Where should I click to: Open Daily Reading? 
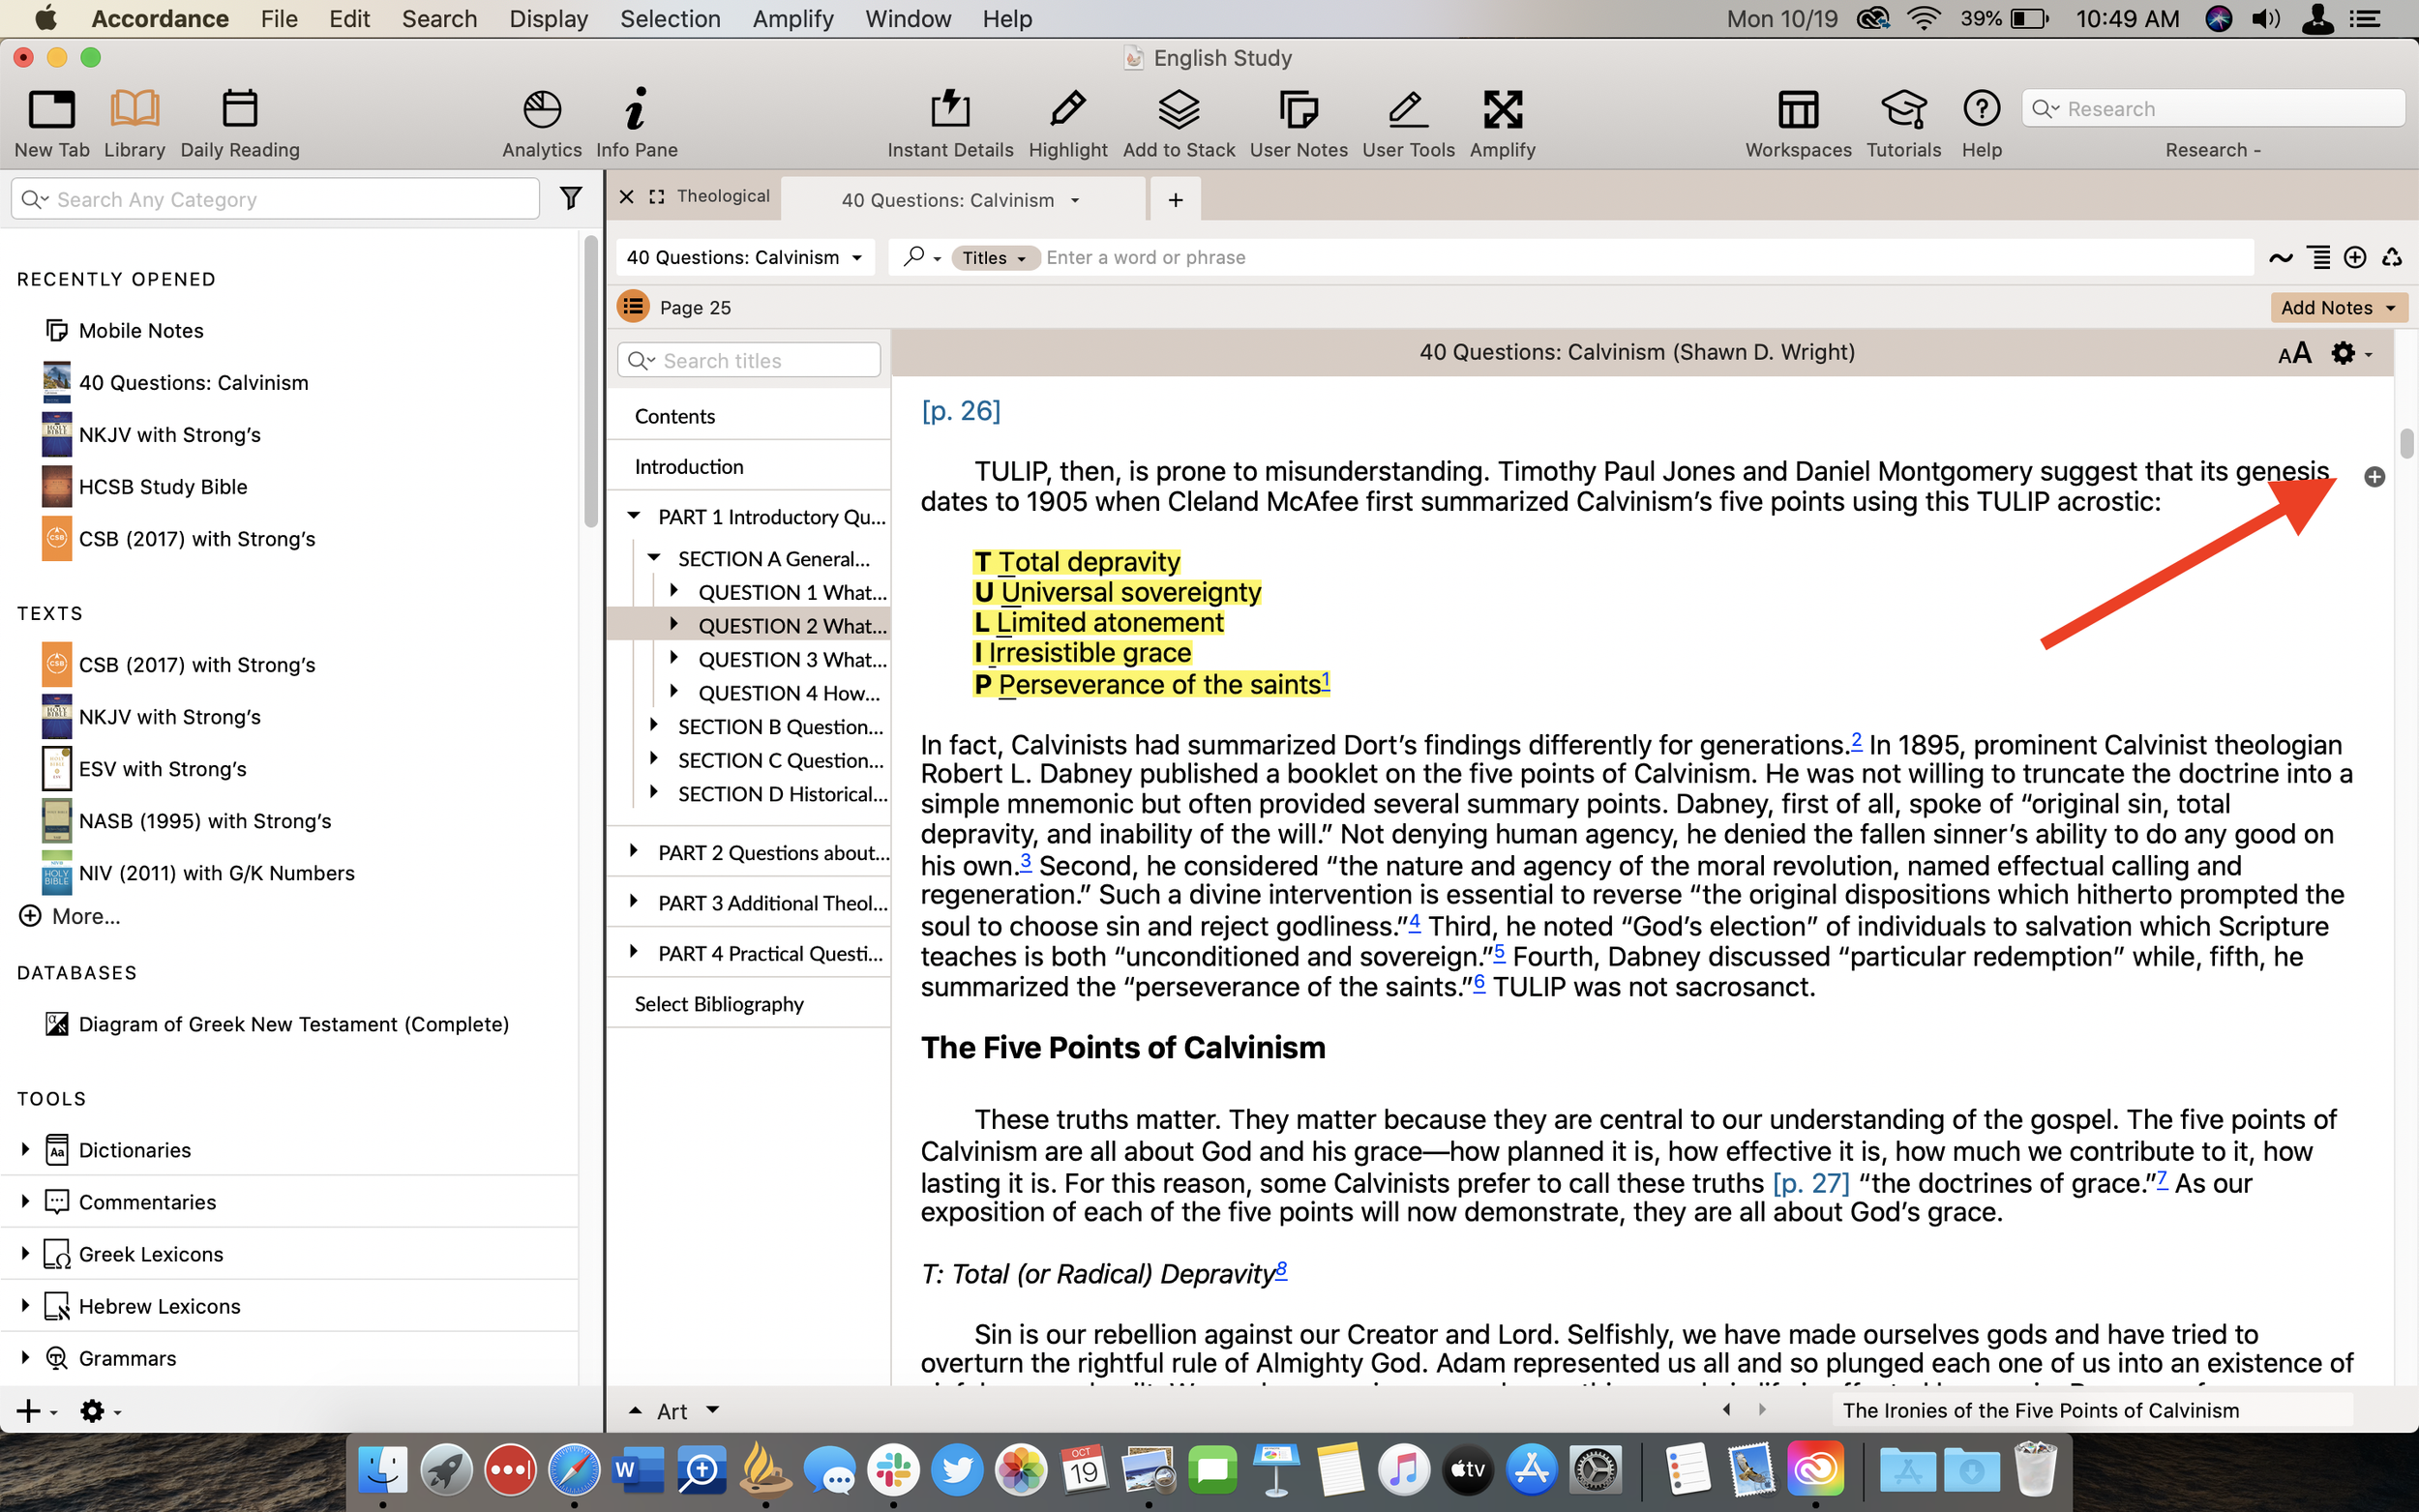pos(240,123)
